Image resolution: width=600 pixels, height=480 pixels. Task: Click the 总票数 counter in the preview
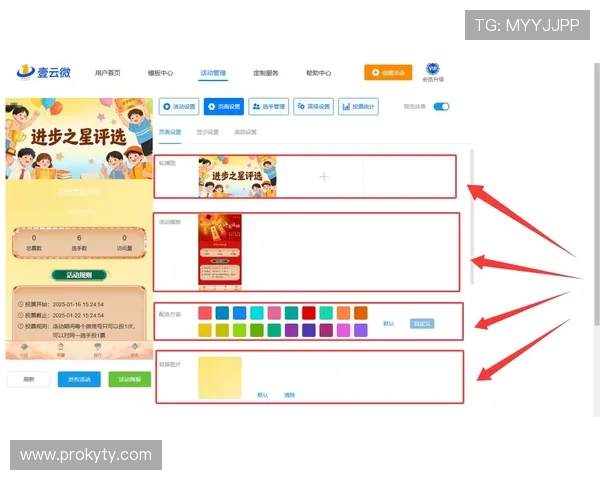point(34,243)
